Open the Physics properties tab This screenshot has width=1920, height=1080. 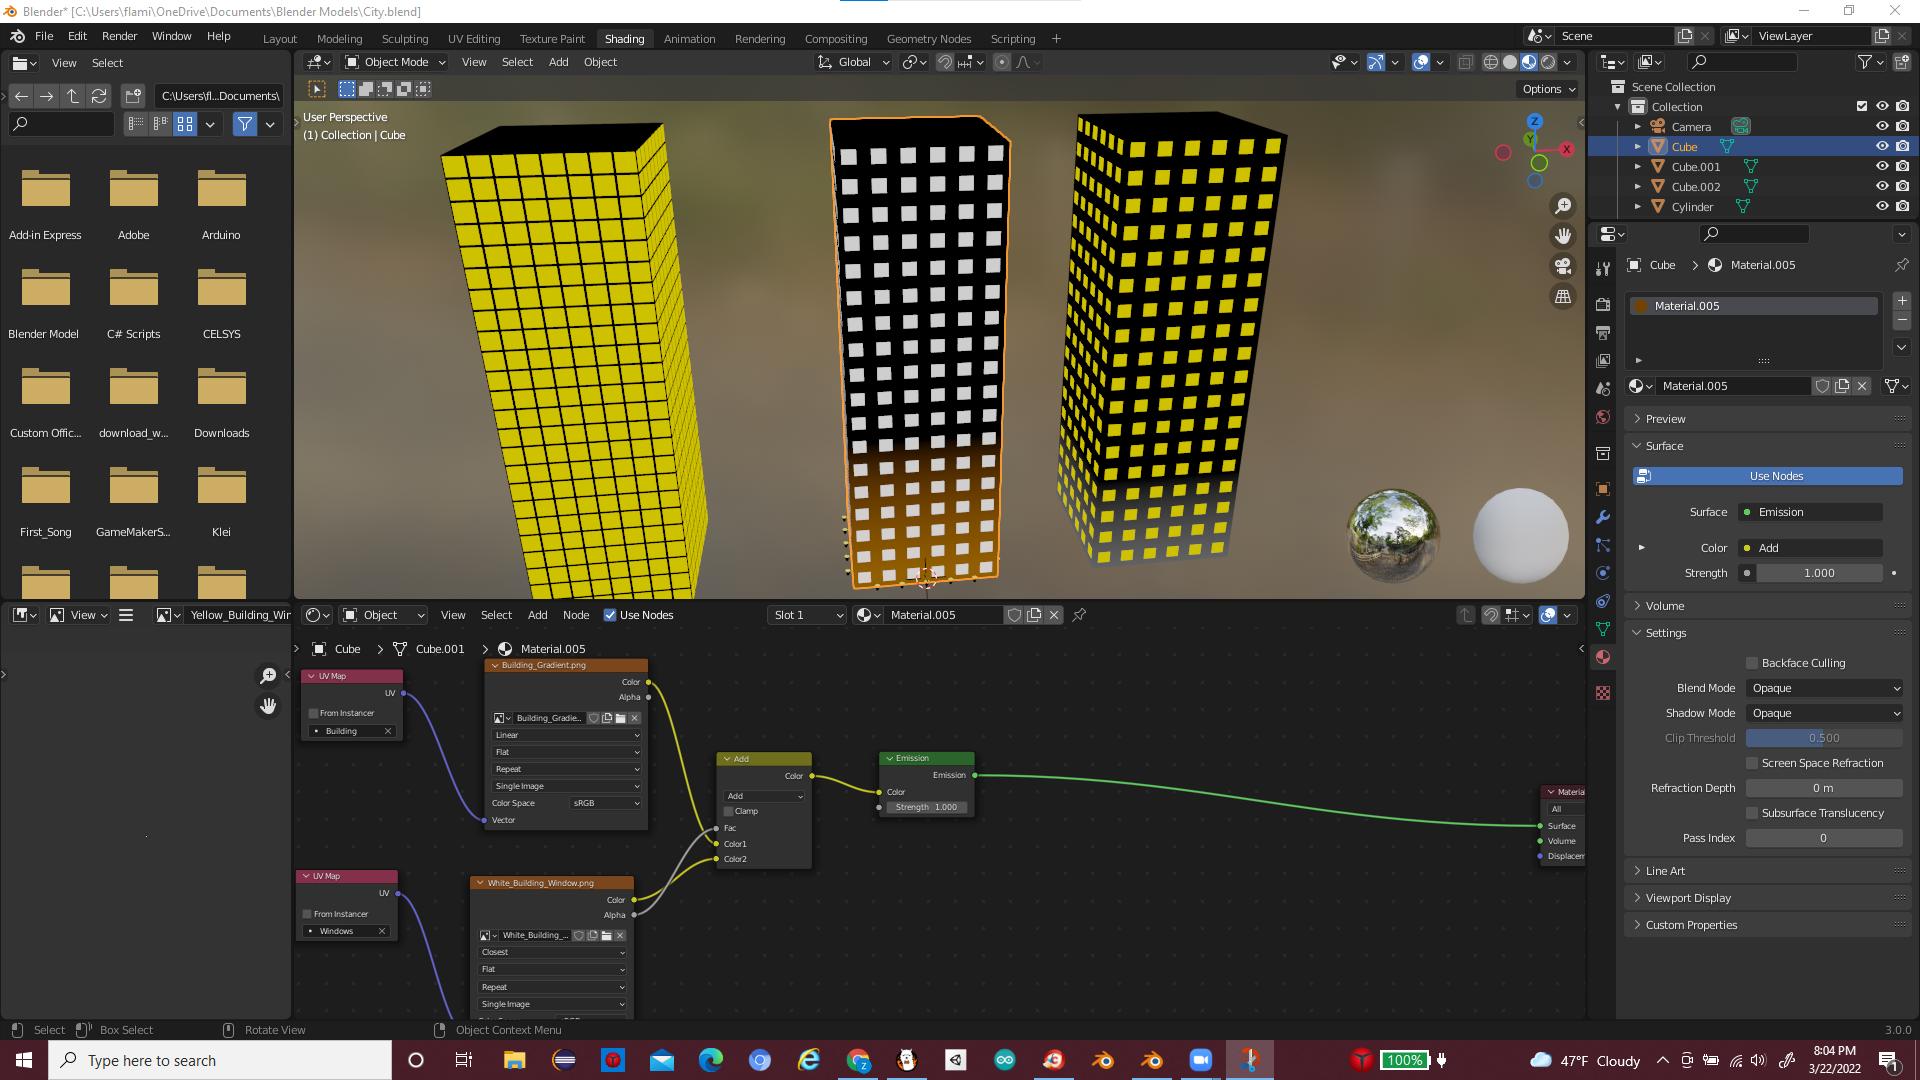coord(1603,573)
